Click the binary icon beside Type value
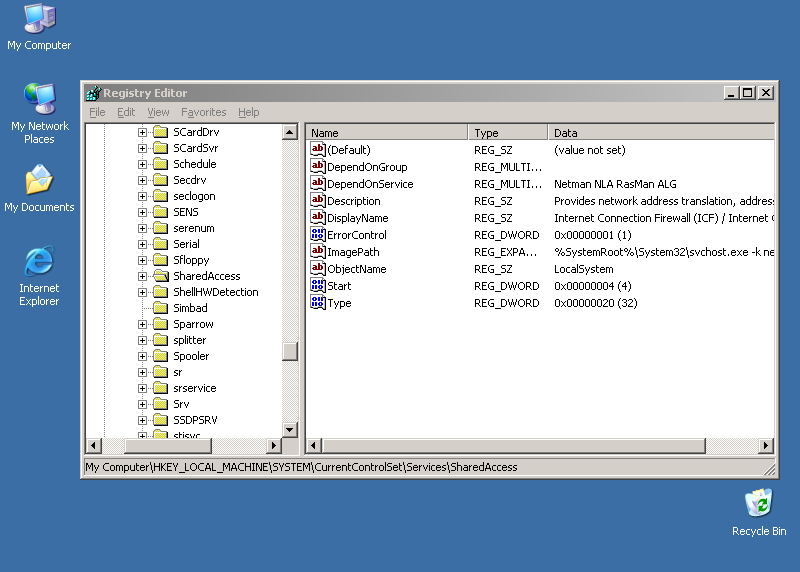 (x=317, y=302)
